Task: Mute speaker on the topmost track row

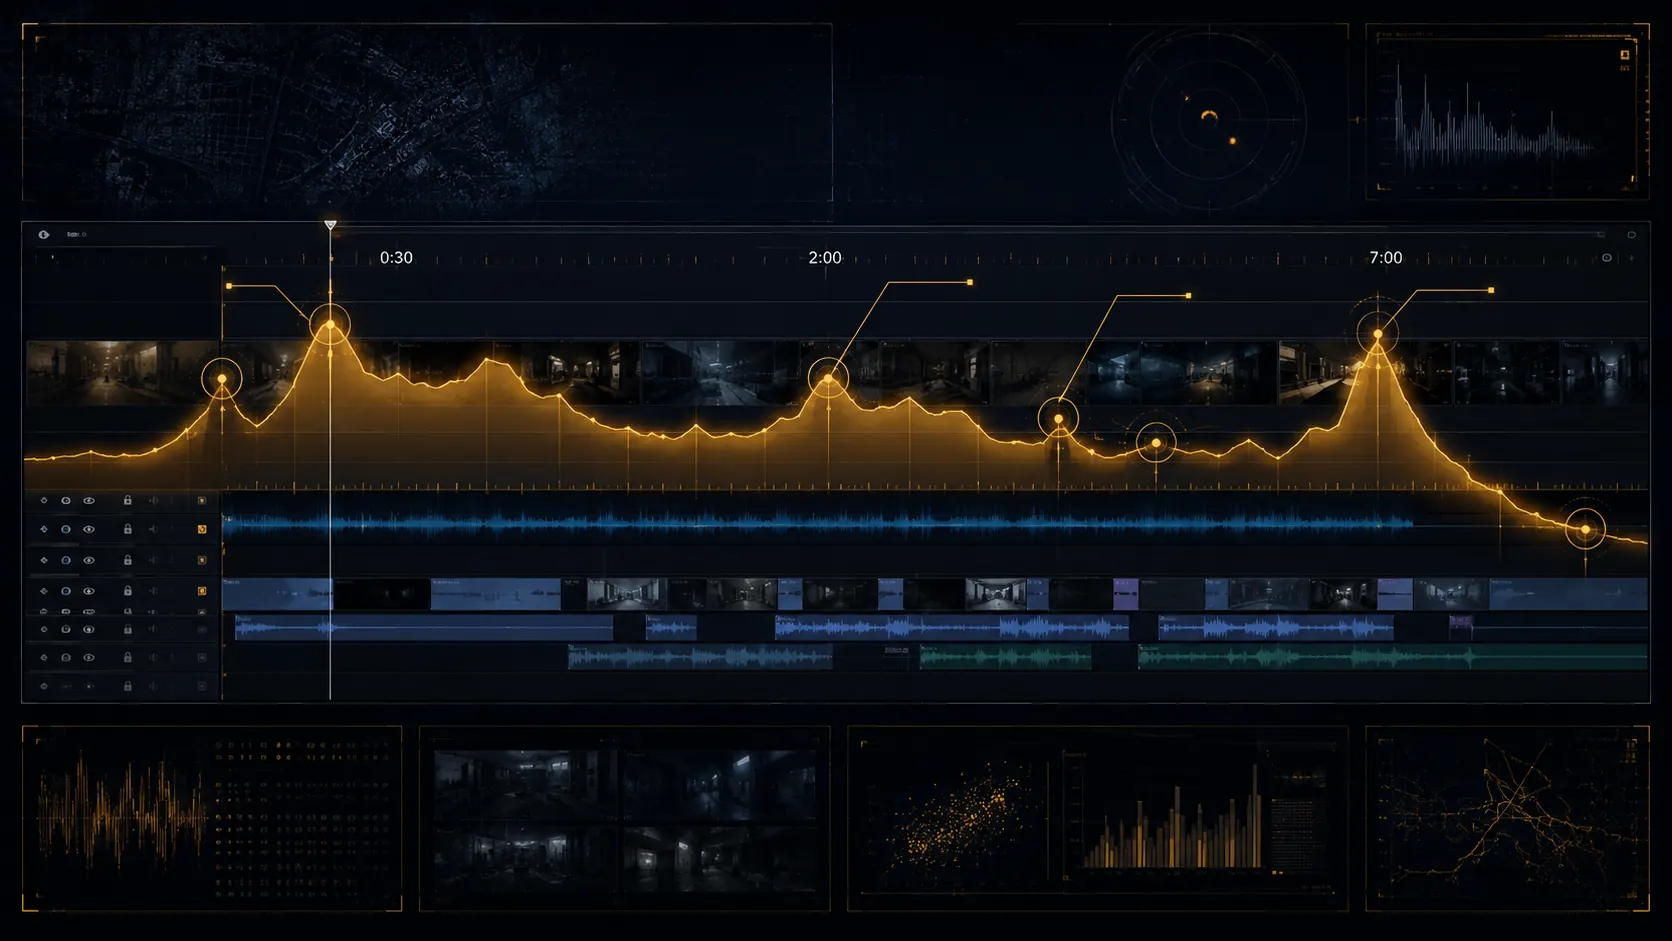Action: pos(153,500)
